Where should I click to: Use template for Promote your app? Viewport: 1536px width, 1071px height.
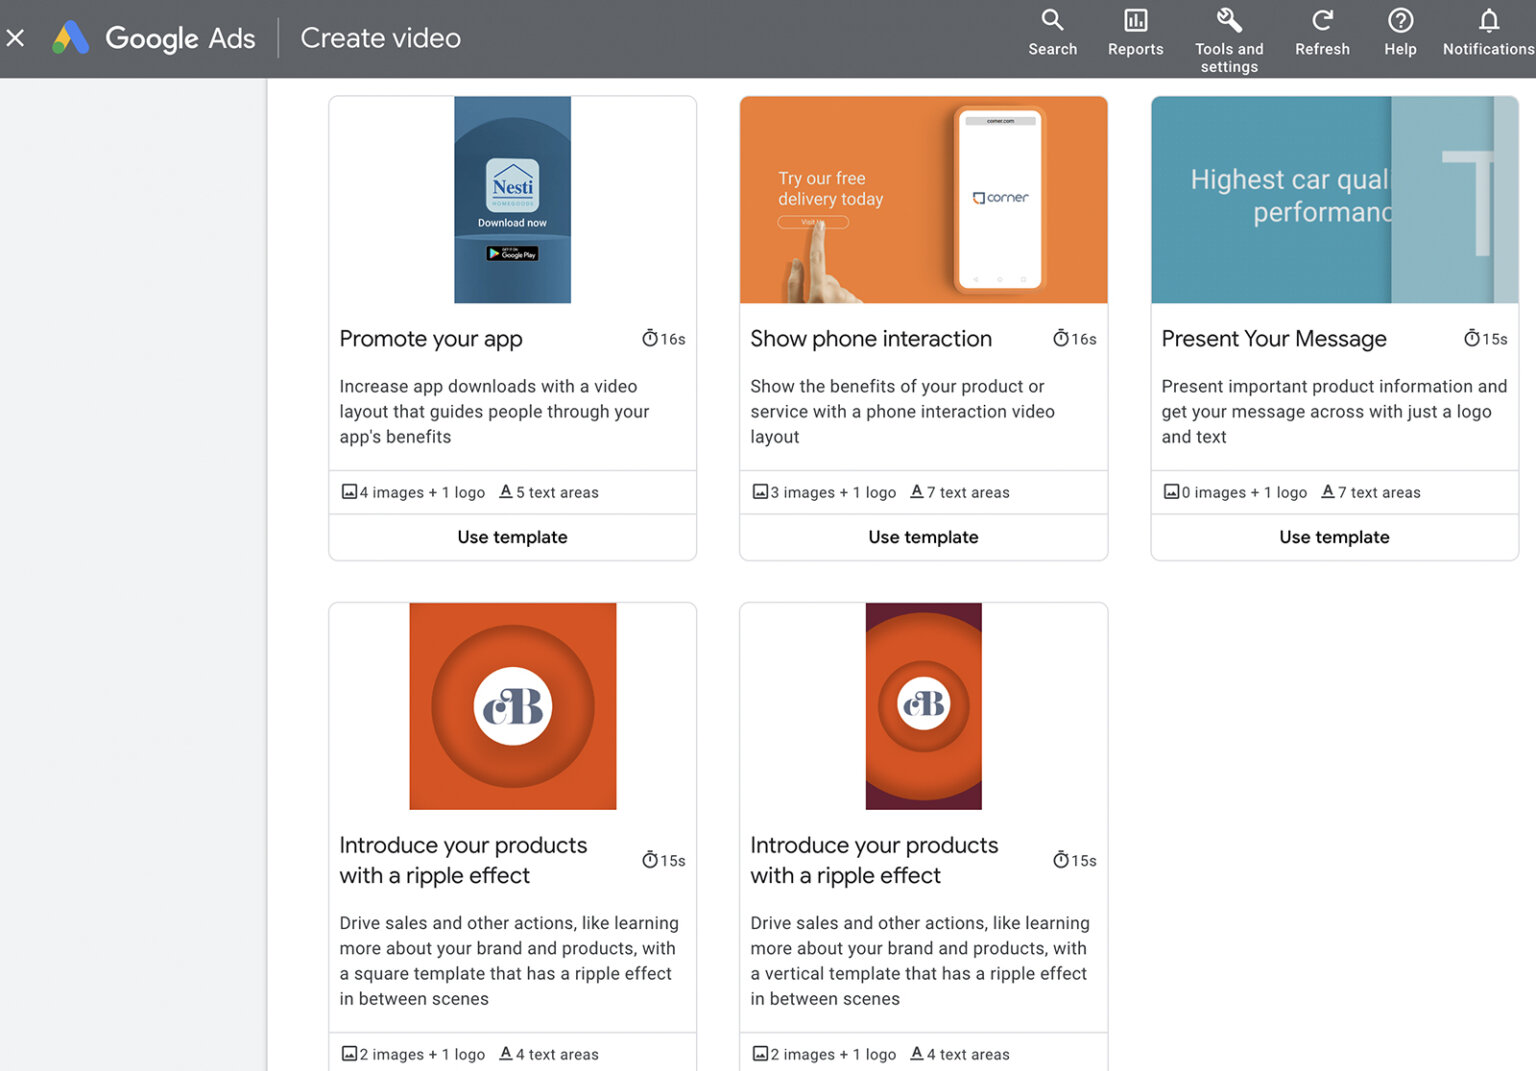512,537
